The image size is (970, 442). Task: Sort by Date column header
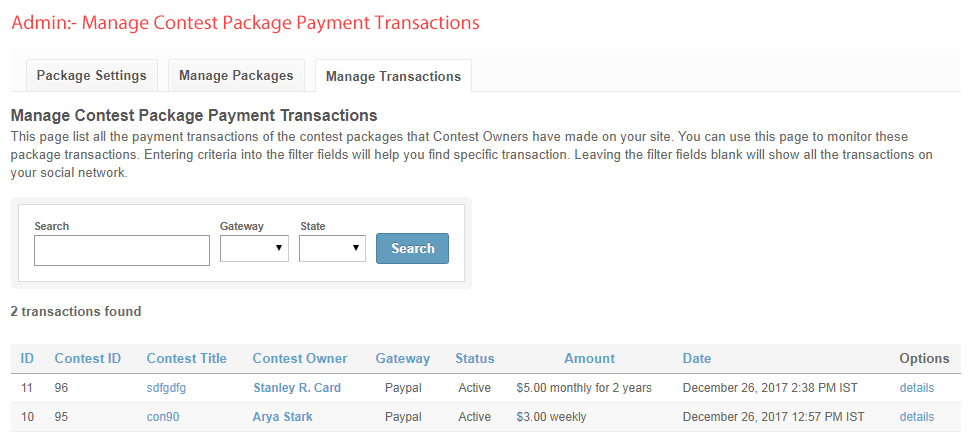(697, 358)
